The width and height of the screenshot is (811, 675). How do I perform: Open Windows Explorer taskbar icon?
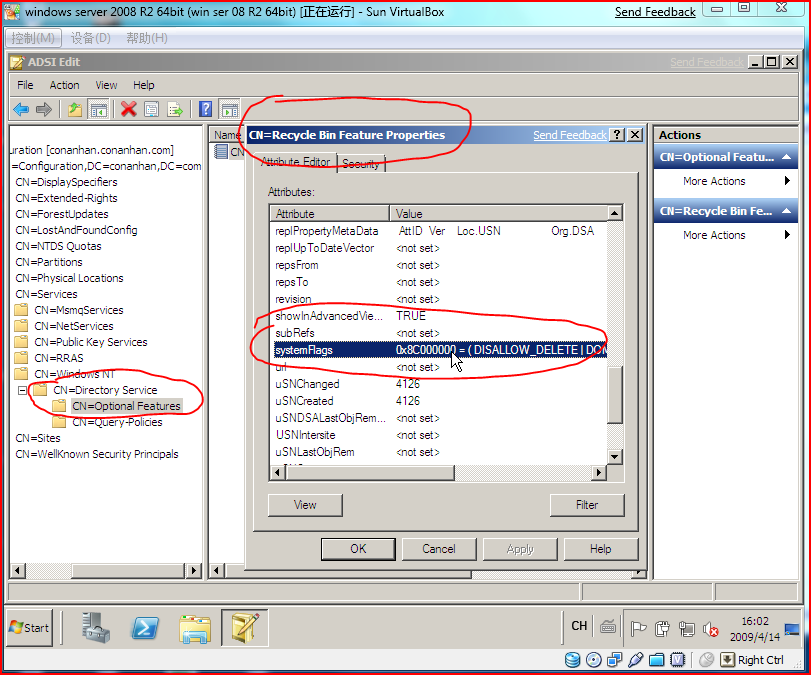point(194,628)
